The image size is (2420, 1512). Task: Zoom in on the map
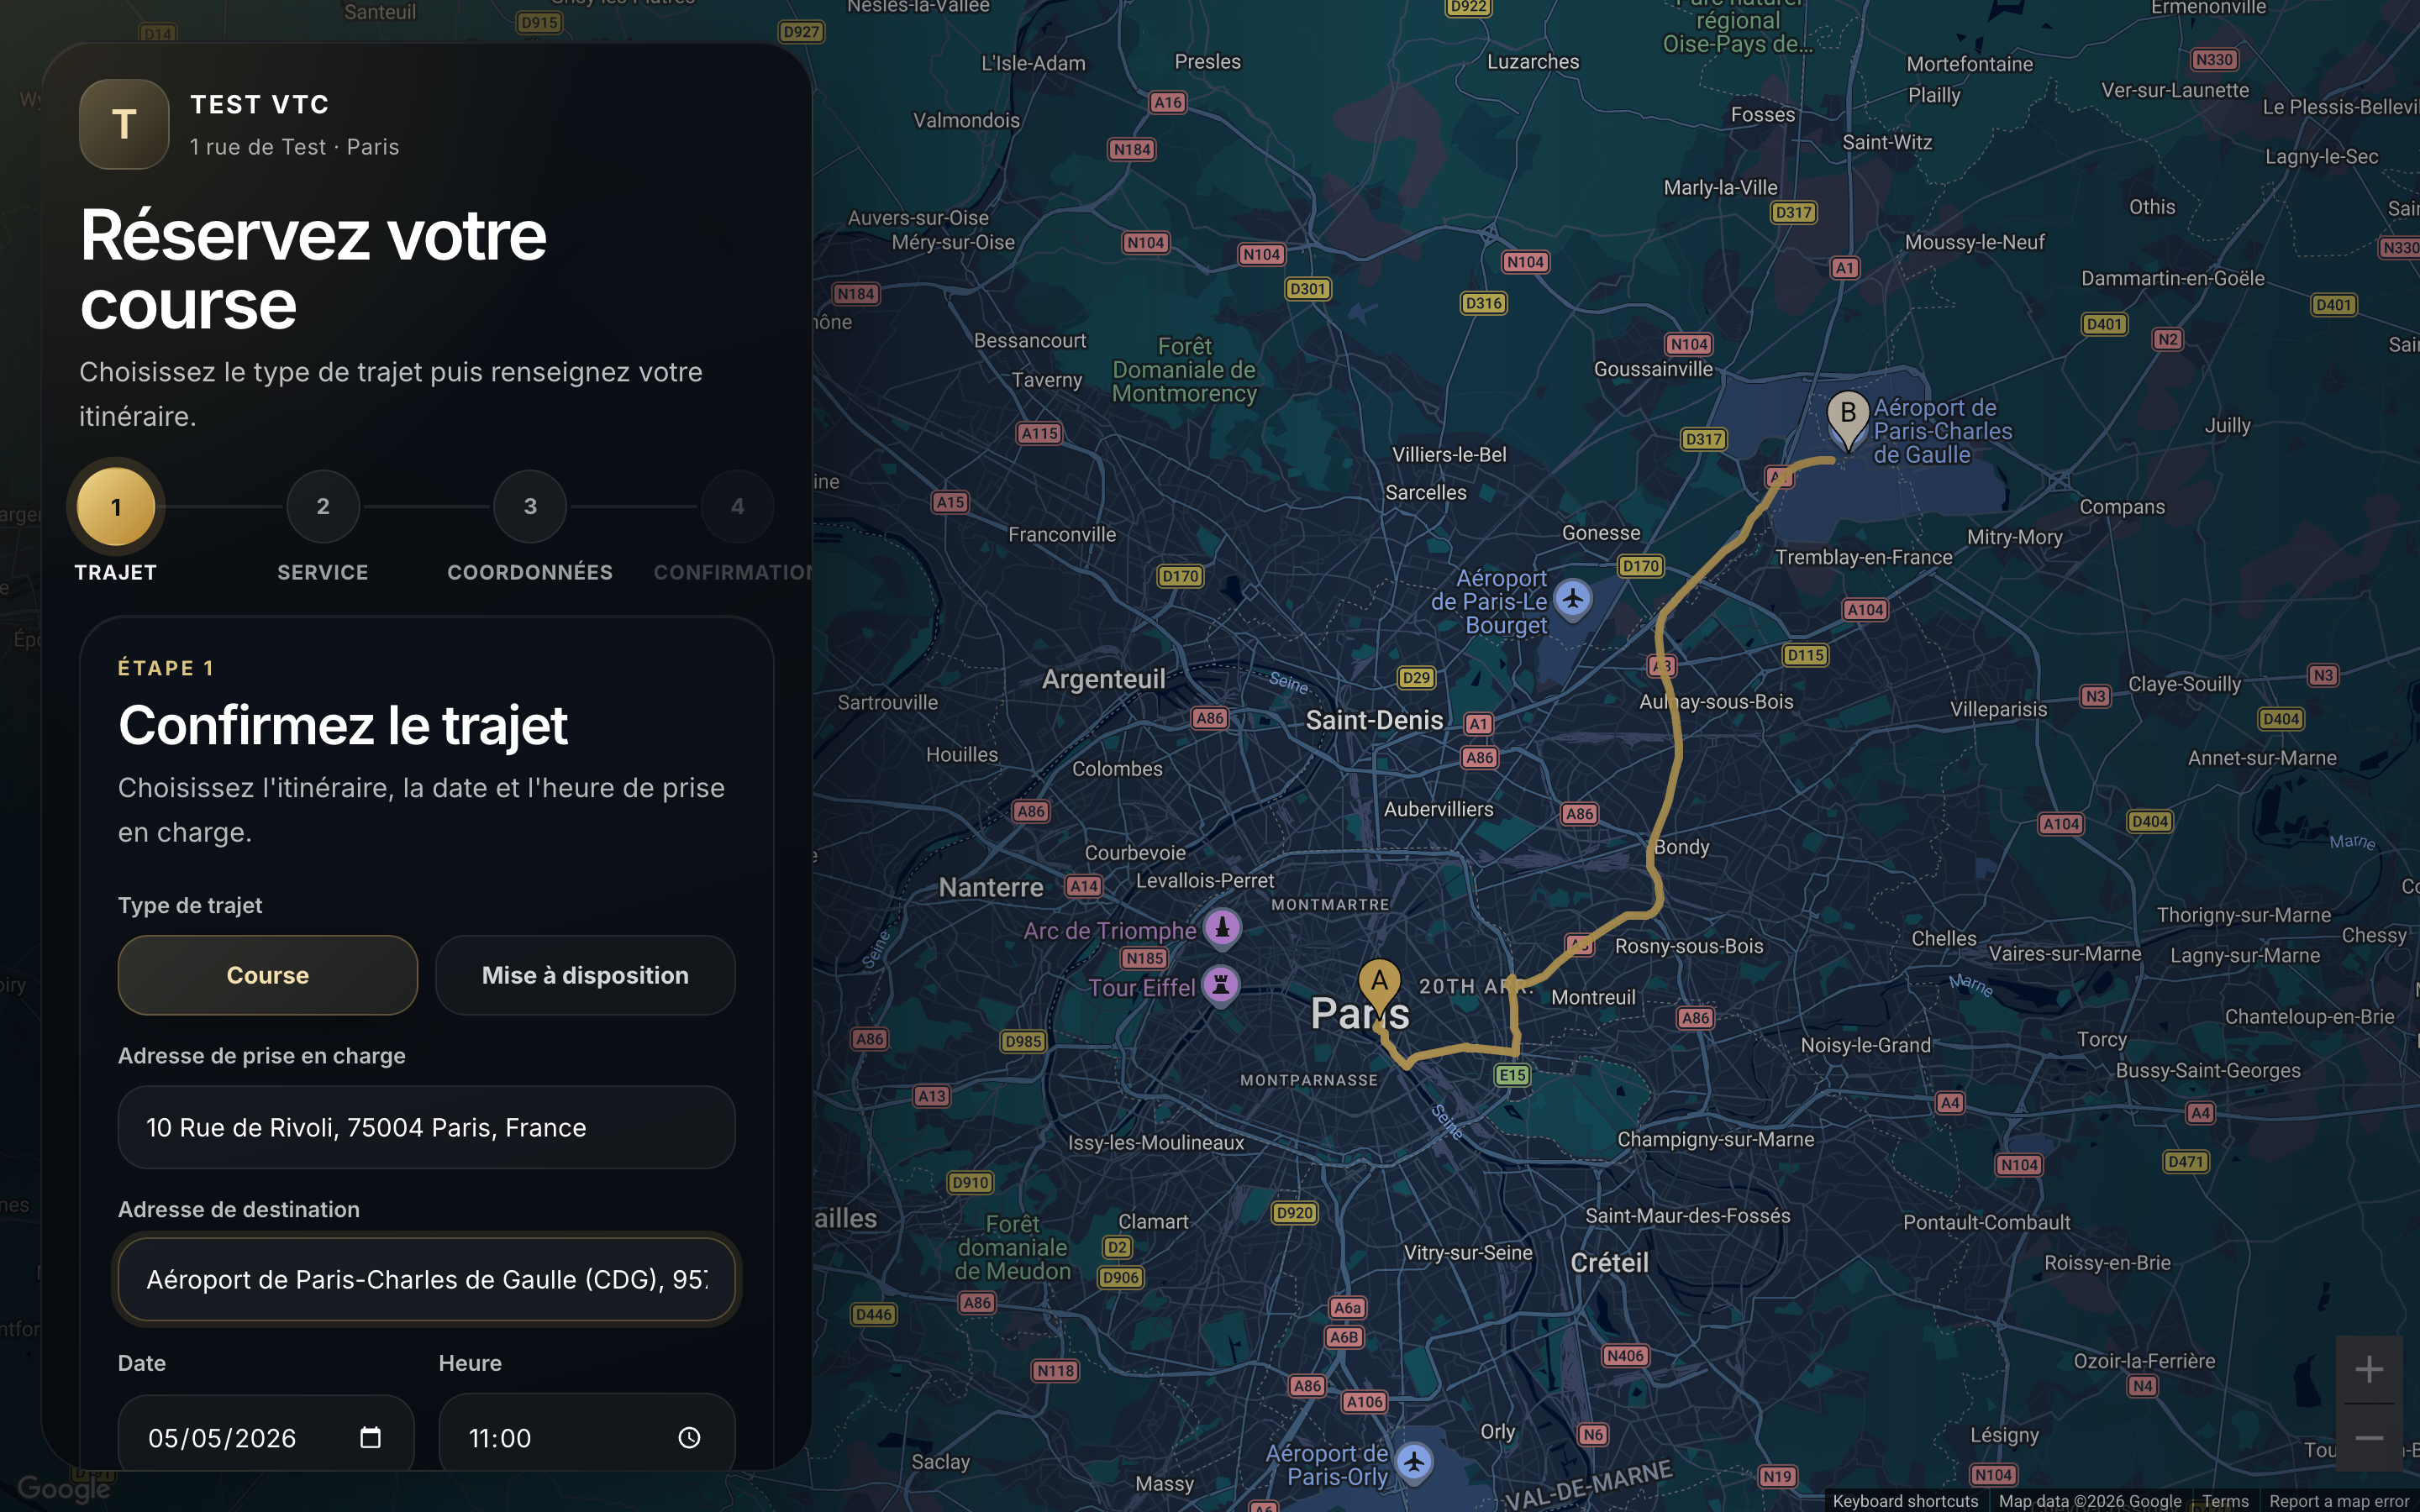(2369, 1369)
